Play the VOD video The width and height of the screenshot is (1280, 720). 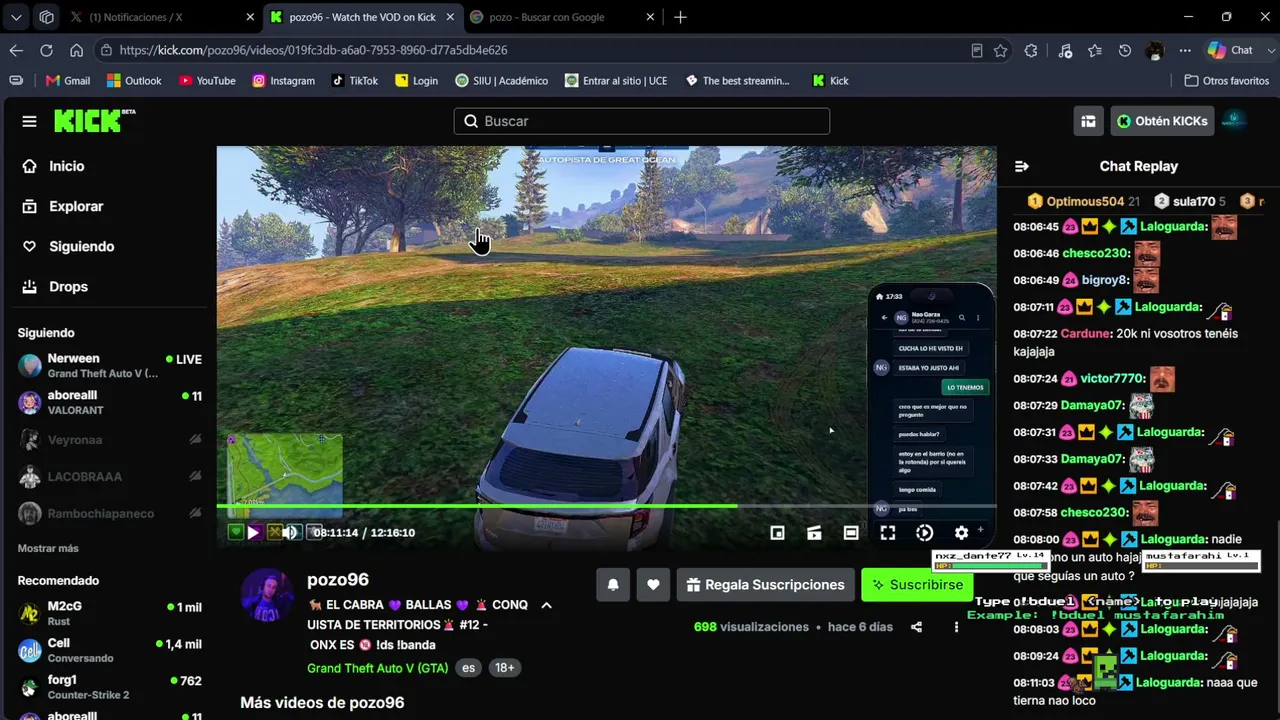[253, 533]
